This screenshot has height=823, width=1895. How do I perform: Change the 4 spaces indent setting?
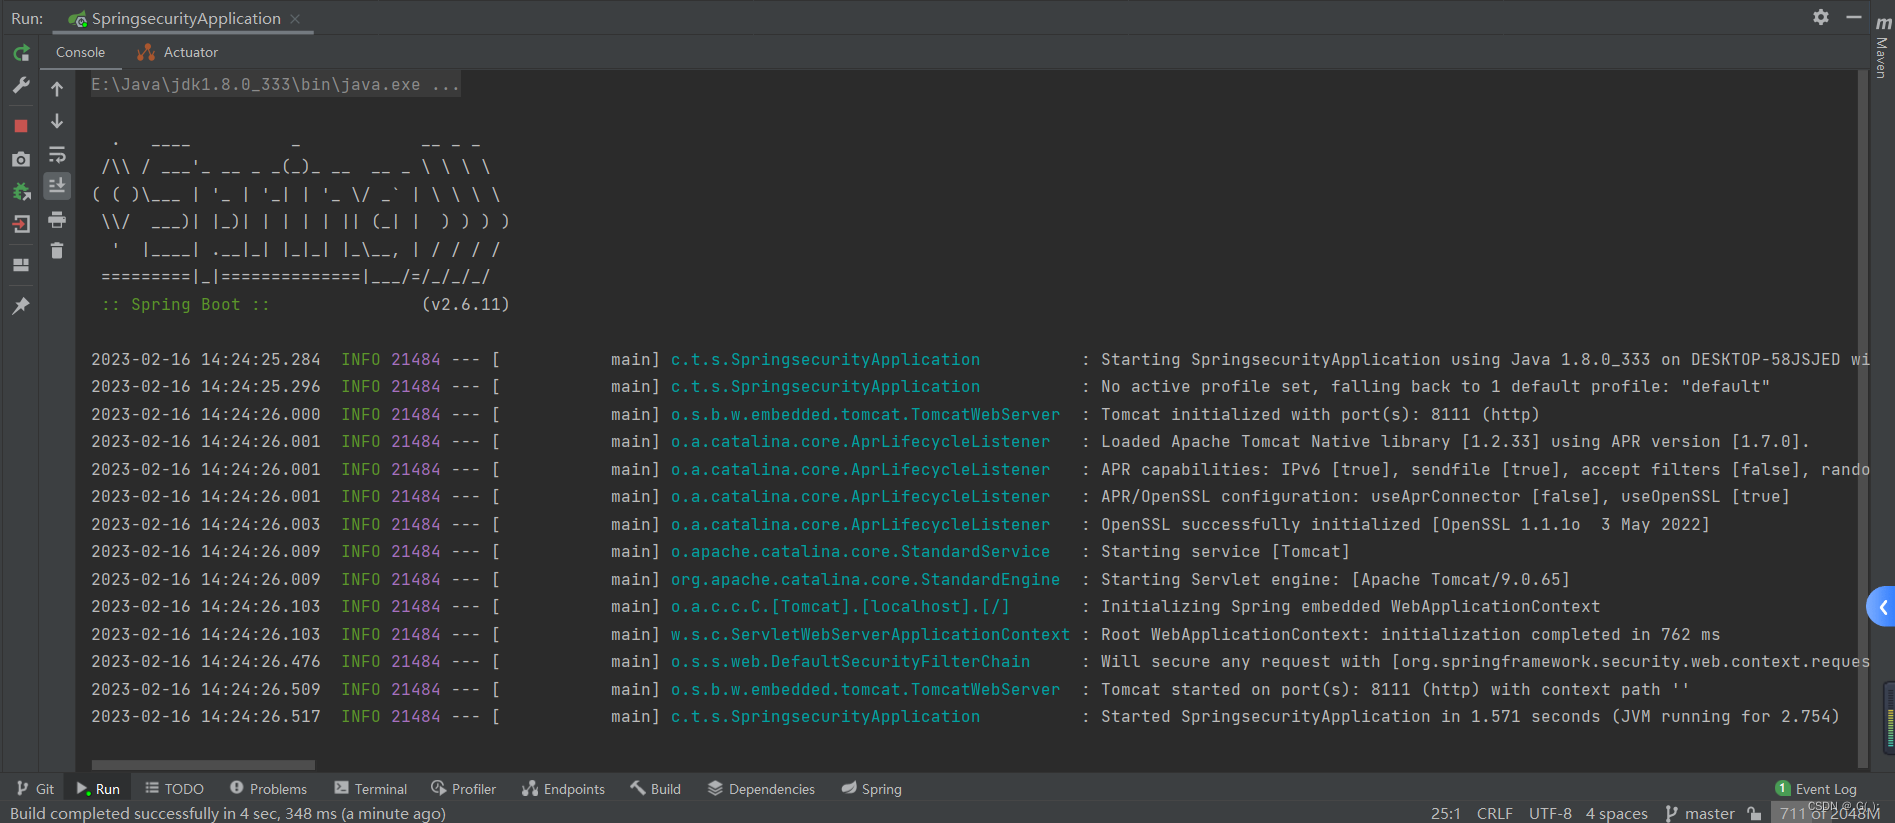pyautogui.click(x=1617, y=814)
